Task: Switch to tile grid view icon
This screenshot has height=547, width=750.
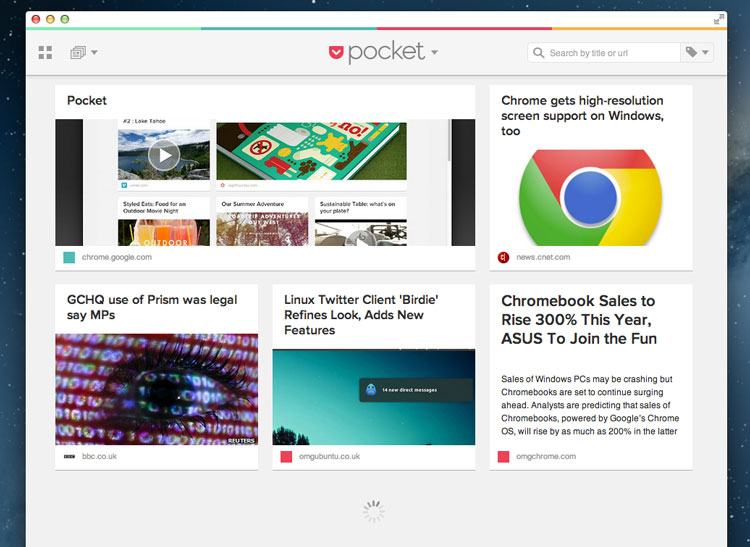Action: [45, 53]
